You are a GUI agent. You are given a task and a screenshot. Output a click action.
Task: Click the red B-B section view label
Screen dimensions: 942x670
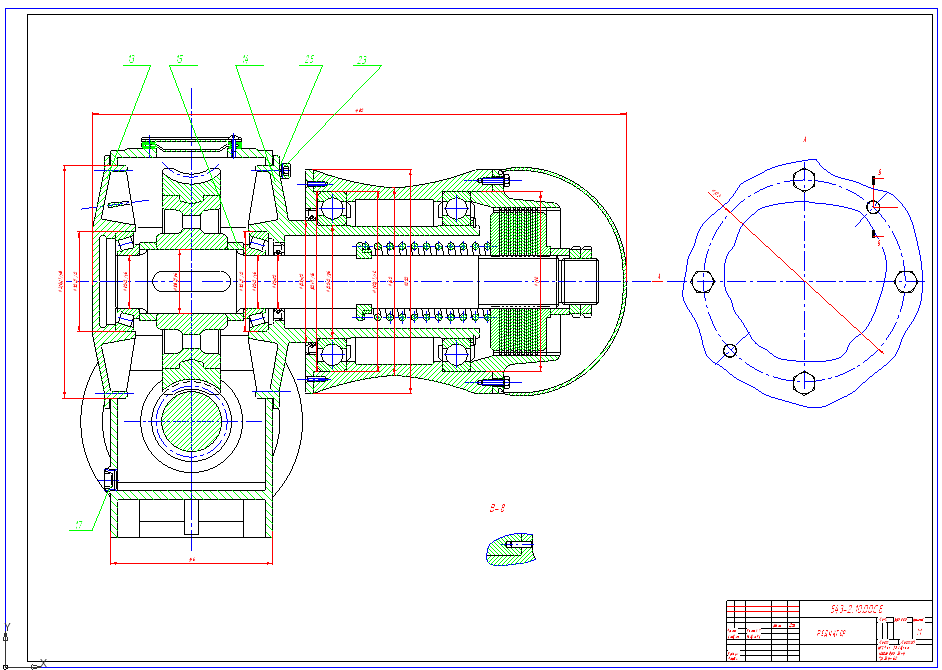coord(497,509)
